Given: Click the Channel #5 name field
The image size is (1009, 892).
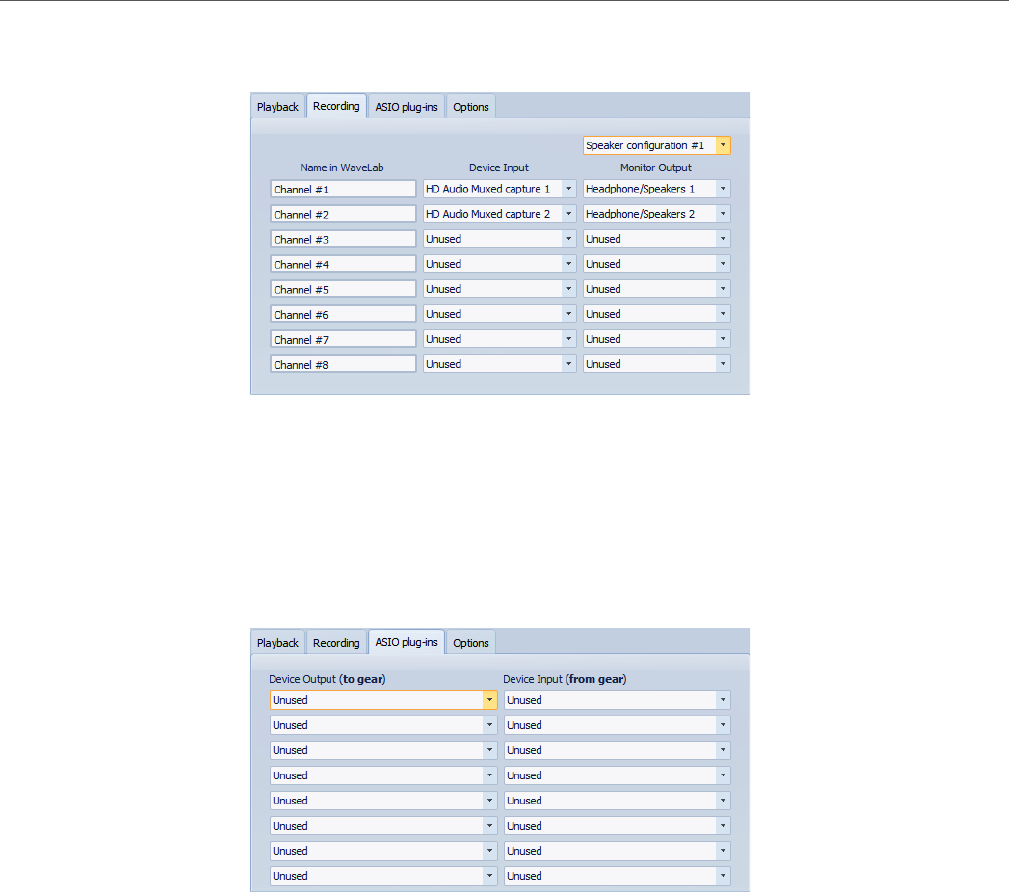Looking at the screenshot, I should pos(343,289).
